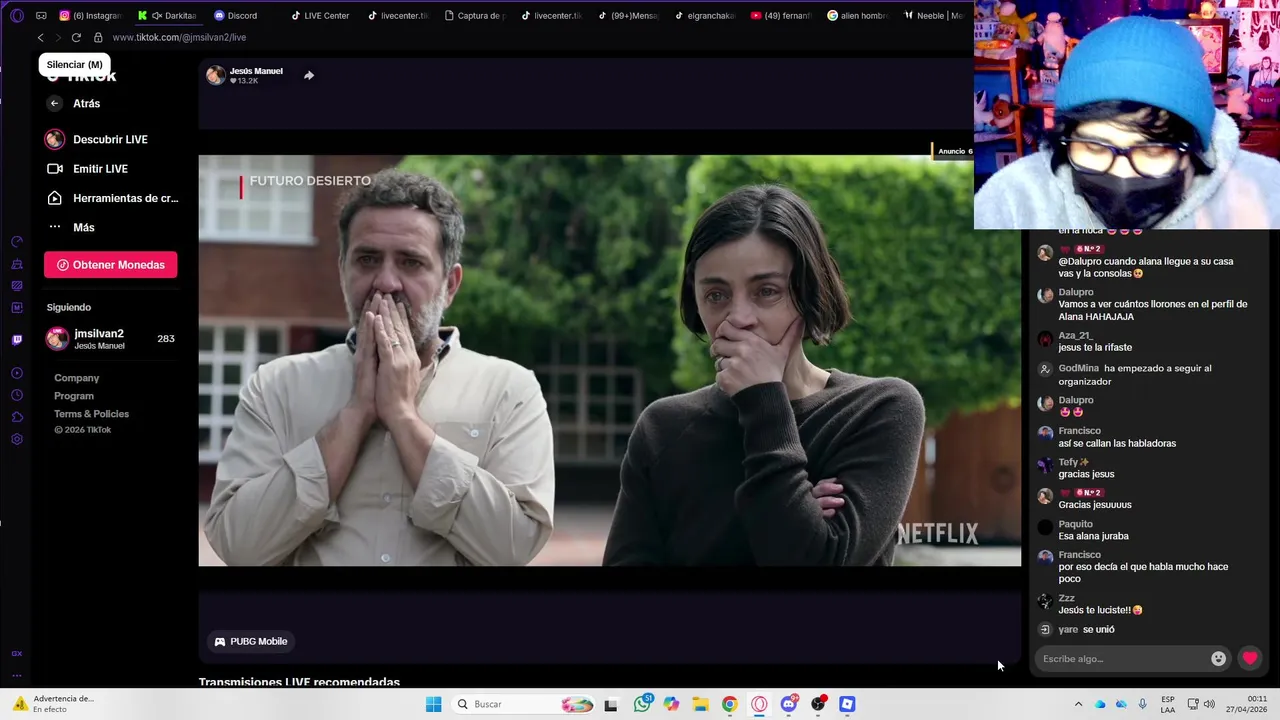This screenshot has height=720, width=1280.
Task: Click the volume icon in system tray
Action: coord(1209,704)
